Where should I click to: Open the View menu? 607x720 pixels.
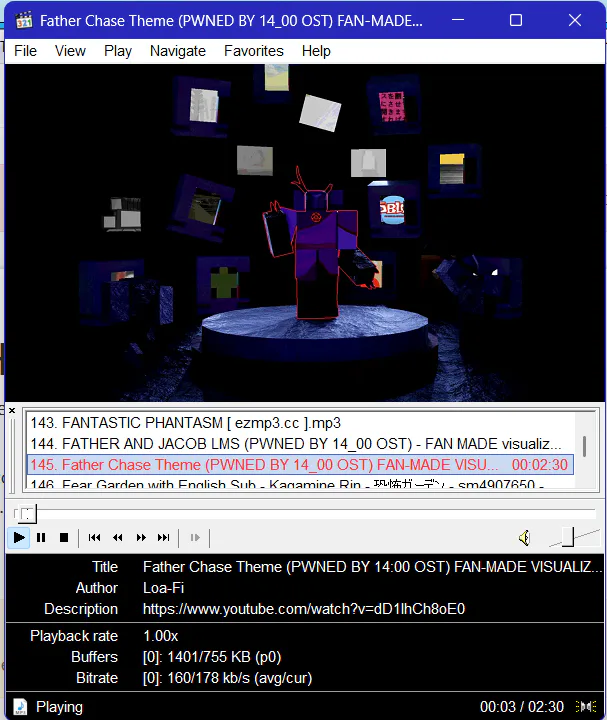coord(70,51)
